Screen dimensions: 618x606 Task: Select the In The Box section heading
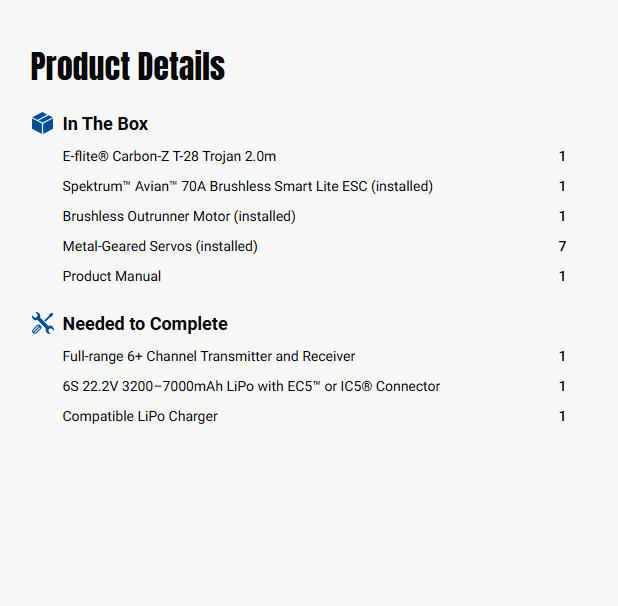pyautogui.click(x=105, y=124)
